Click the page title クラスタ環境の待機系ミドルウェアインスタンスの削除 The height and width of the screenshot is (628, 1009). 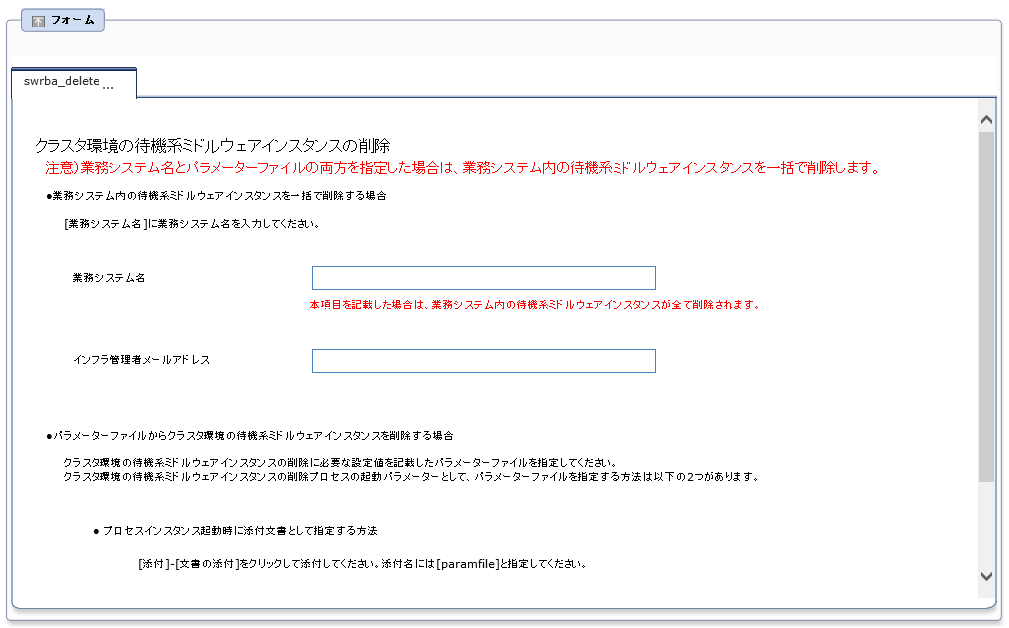pos(212,145)
